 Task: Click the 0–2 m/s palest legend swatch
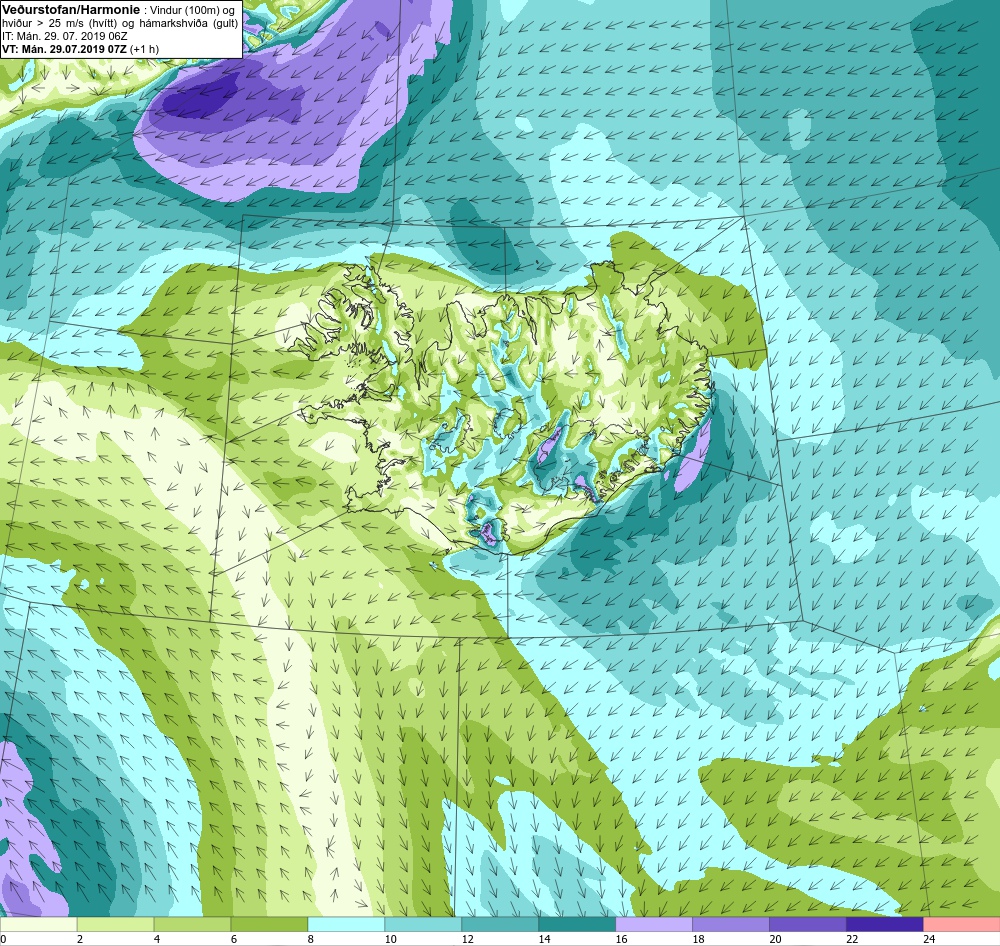[x=38, y=924]
